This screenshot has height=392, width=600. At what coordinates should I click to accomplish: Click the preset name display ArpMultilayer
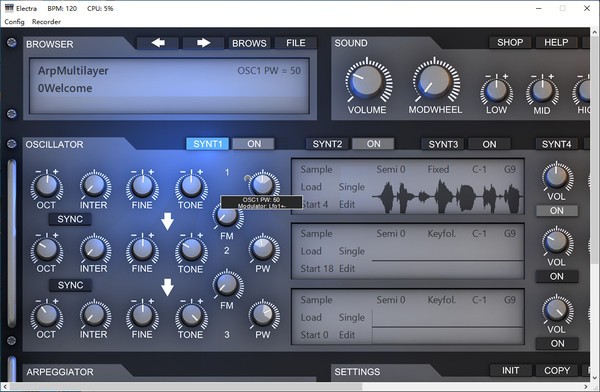(x=73, y=70)
